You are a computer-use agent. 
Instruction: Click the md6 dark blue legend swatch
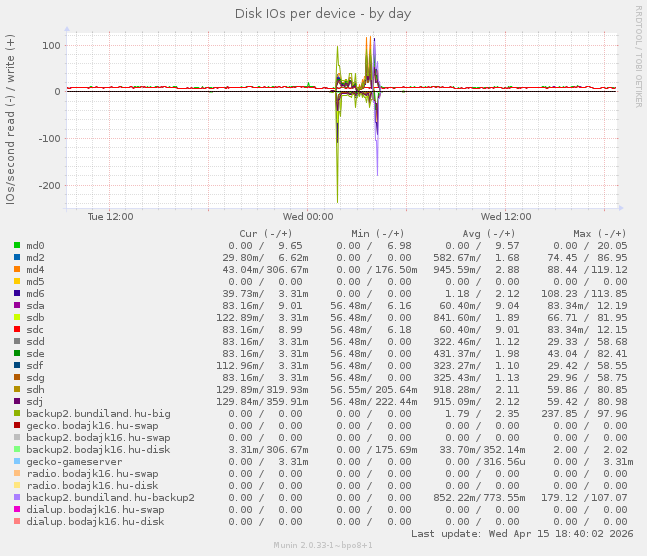[x=17, y=293]
